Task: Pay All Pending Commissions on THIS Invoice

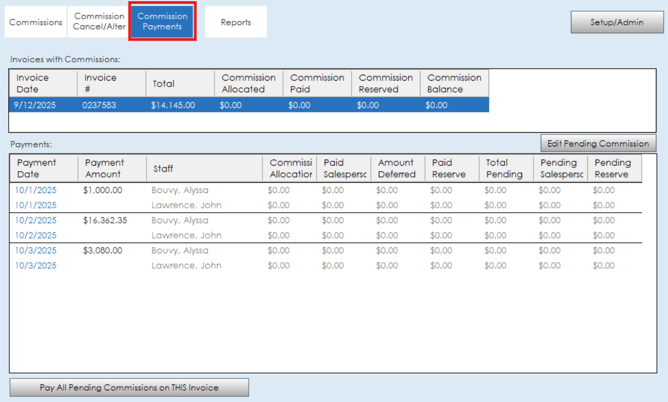Action: (129, 387)
